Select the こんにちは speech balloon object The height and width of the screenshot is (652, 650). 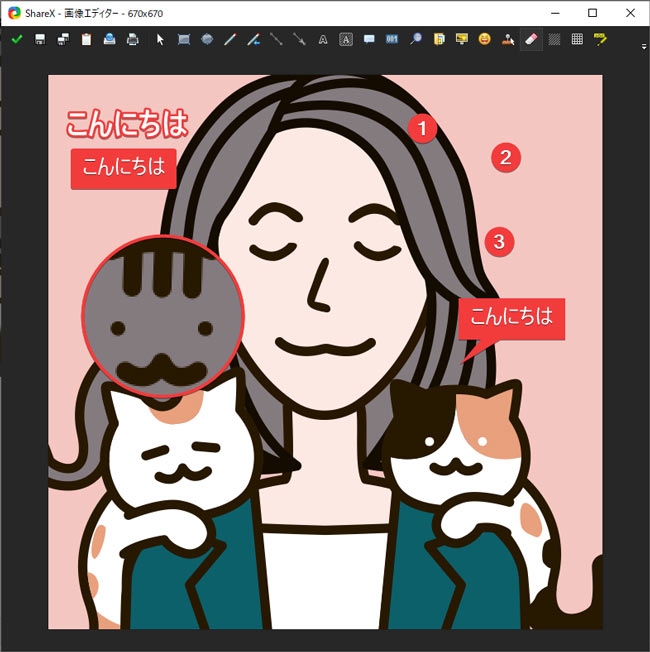[x=512, y=319]
